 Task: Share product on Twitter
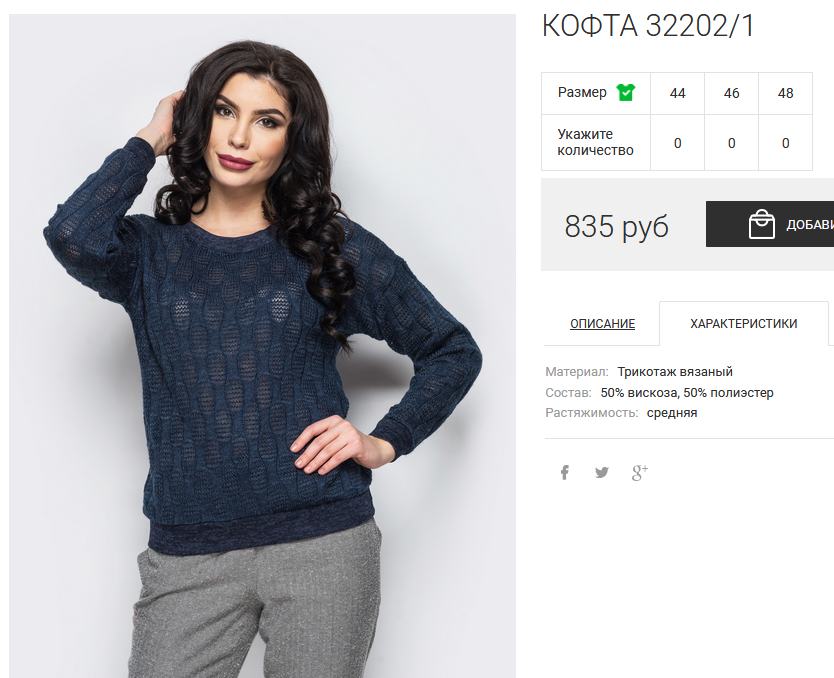tap(602, 472)
